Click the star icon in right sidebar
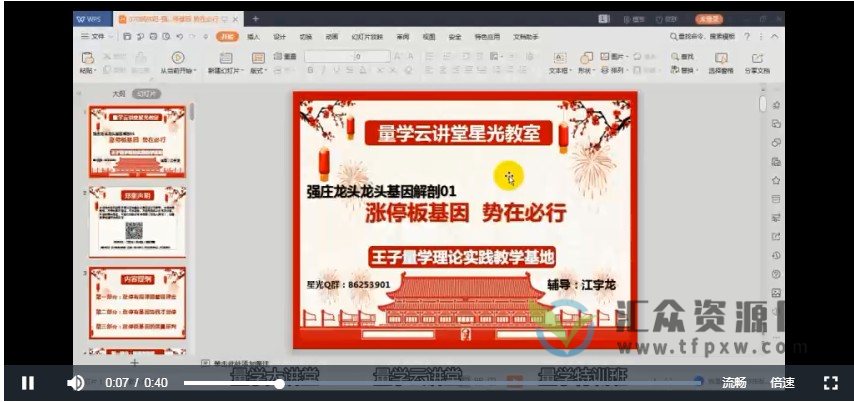Screen dimensions: 854x402 776,180
